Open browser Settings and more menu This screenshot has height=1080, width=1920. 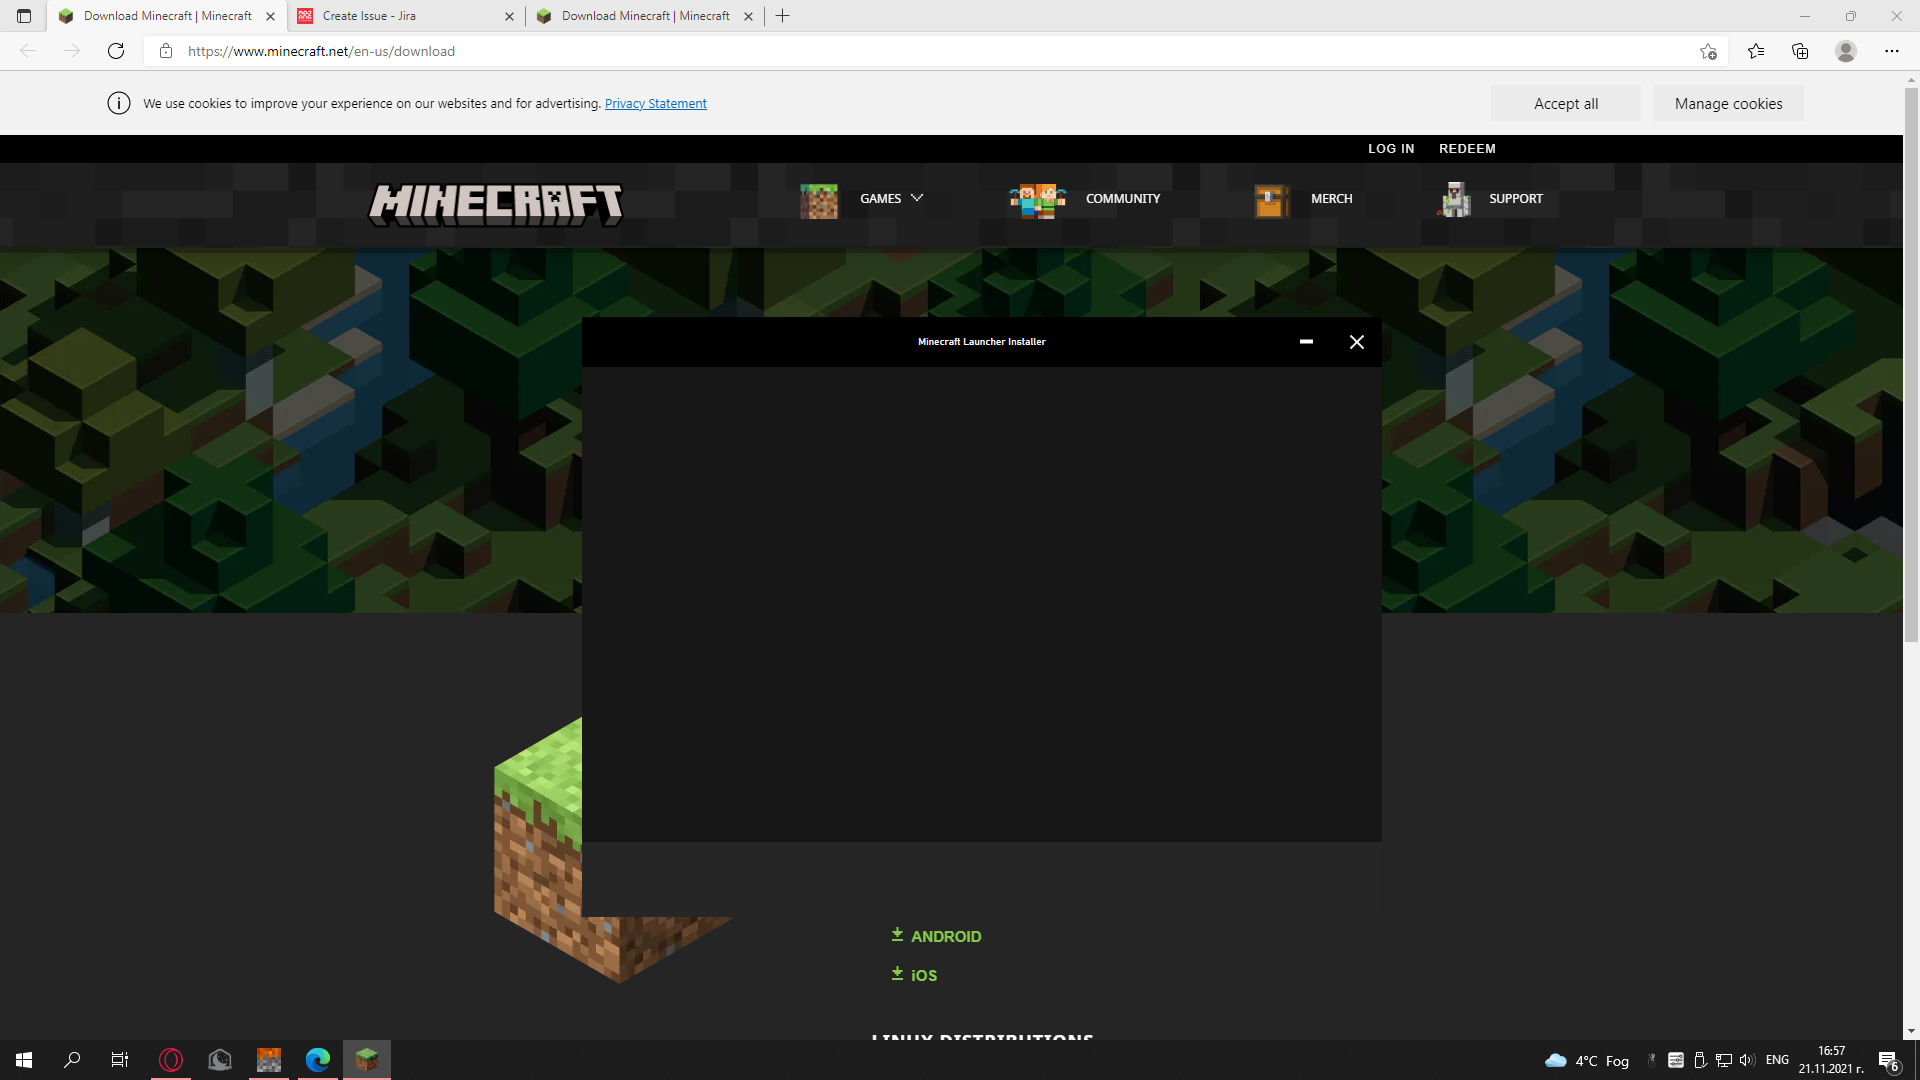point(1891,51)
